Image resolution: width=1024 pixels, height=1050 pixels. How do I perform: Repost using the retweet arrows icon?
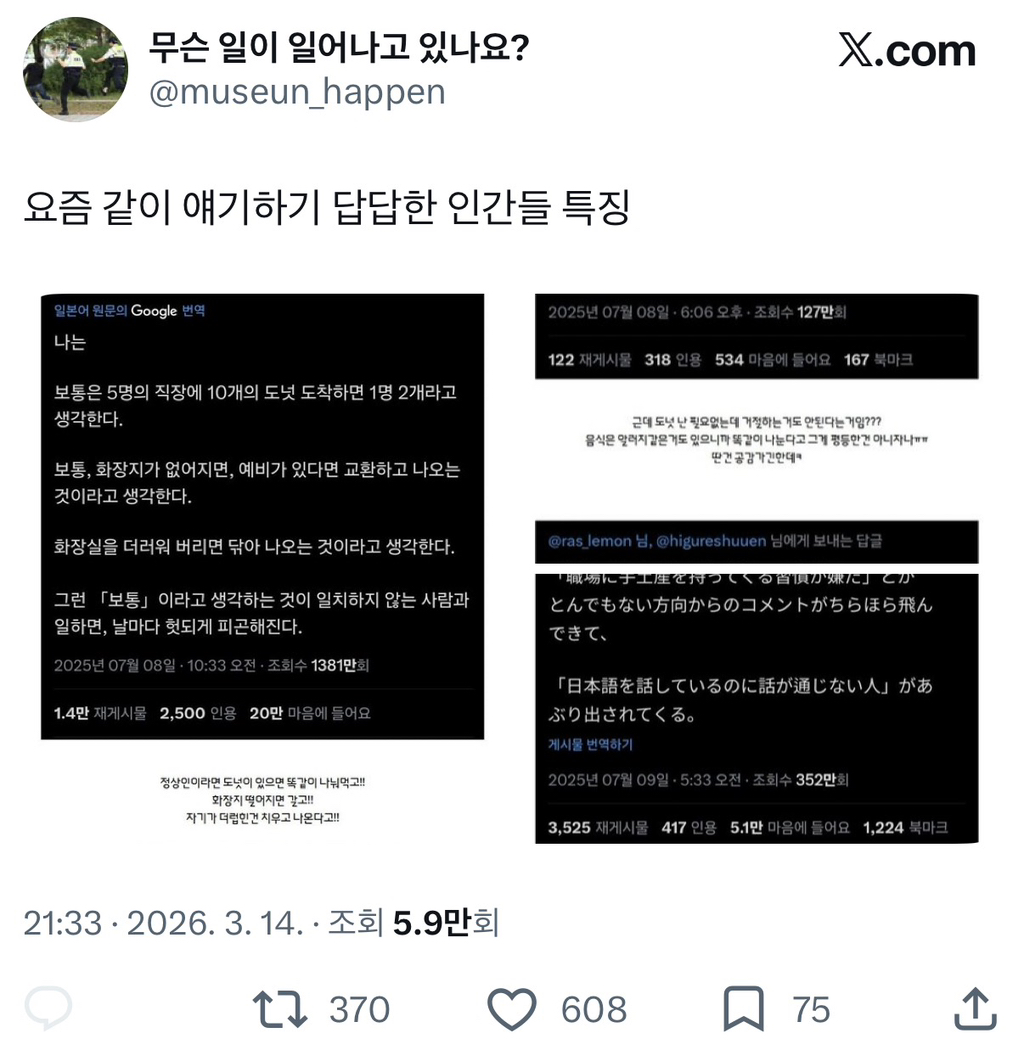[280, 1009]
